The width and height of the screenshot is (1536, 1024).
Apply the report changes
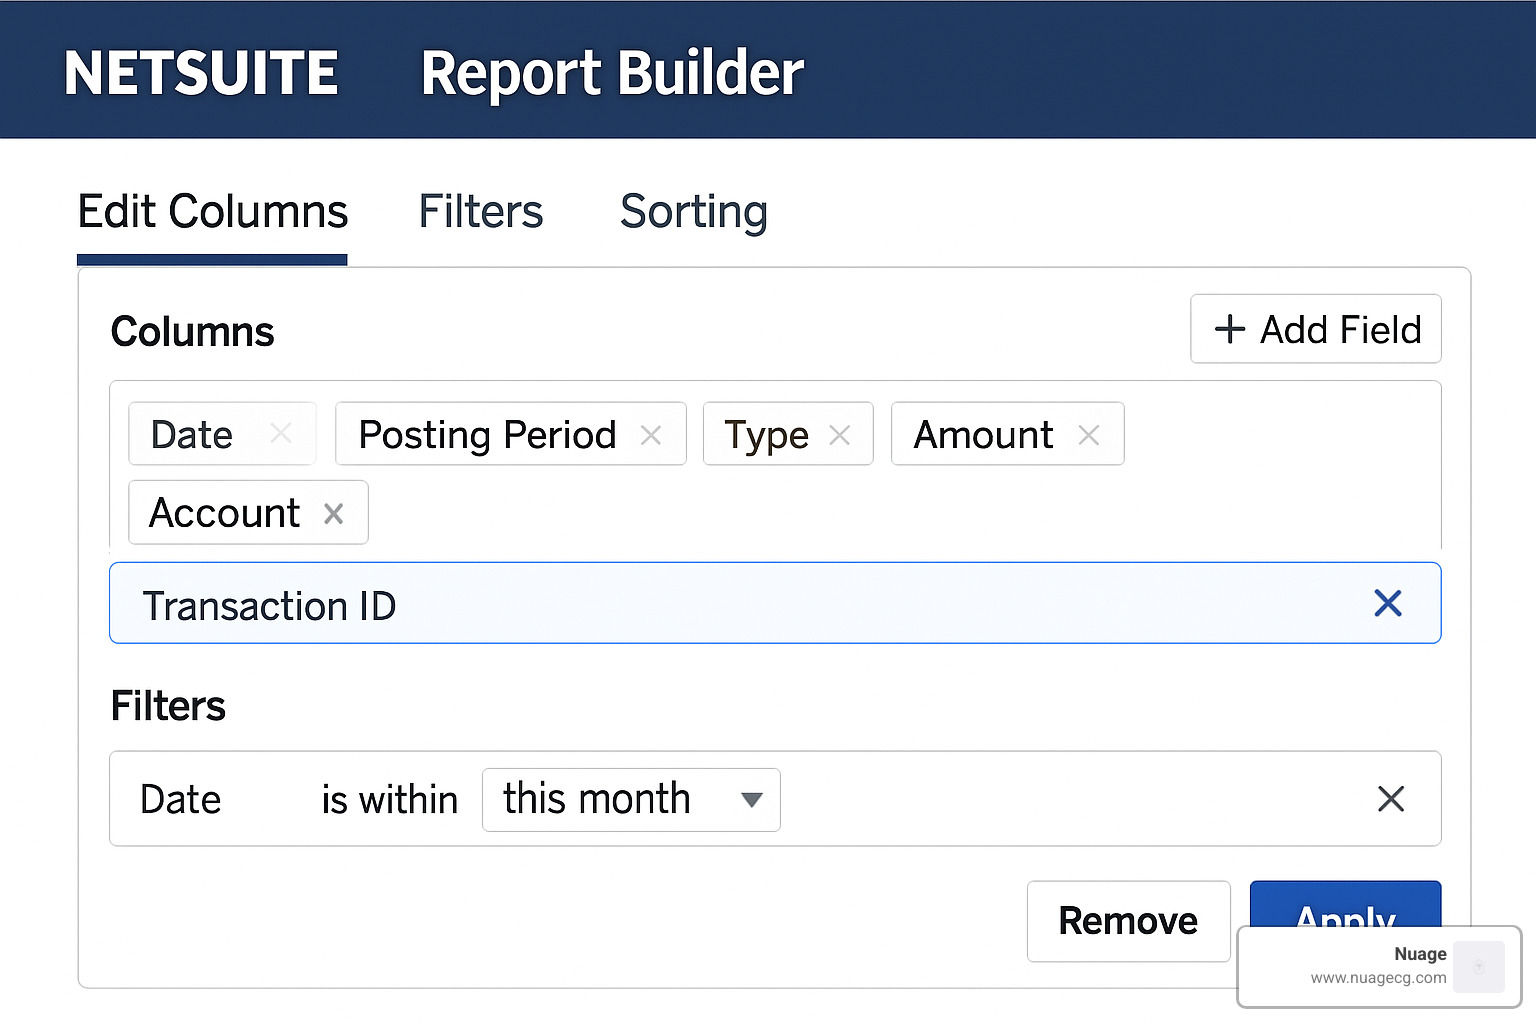pos(1345,904)
